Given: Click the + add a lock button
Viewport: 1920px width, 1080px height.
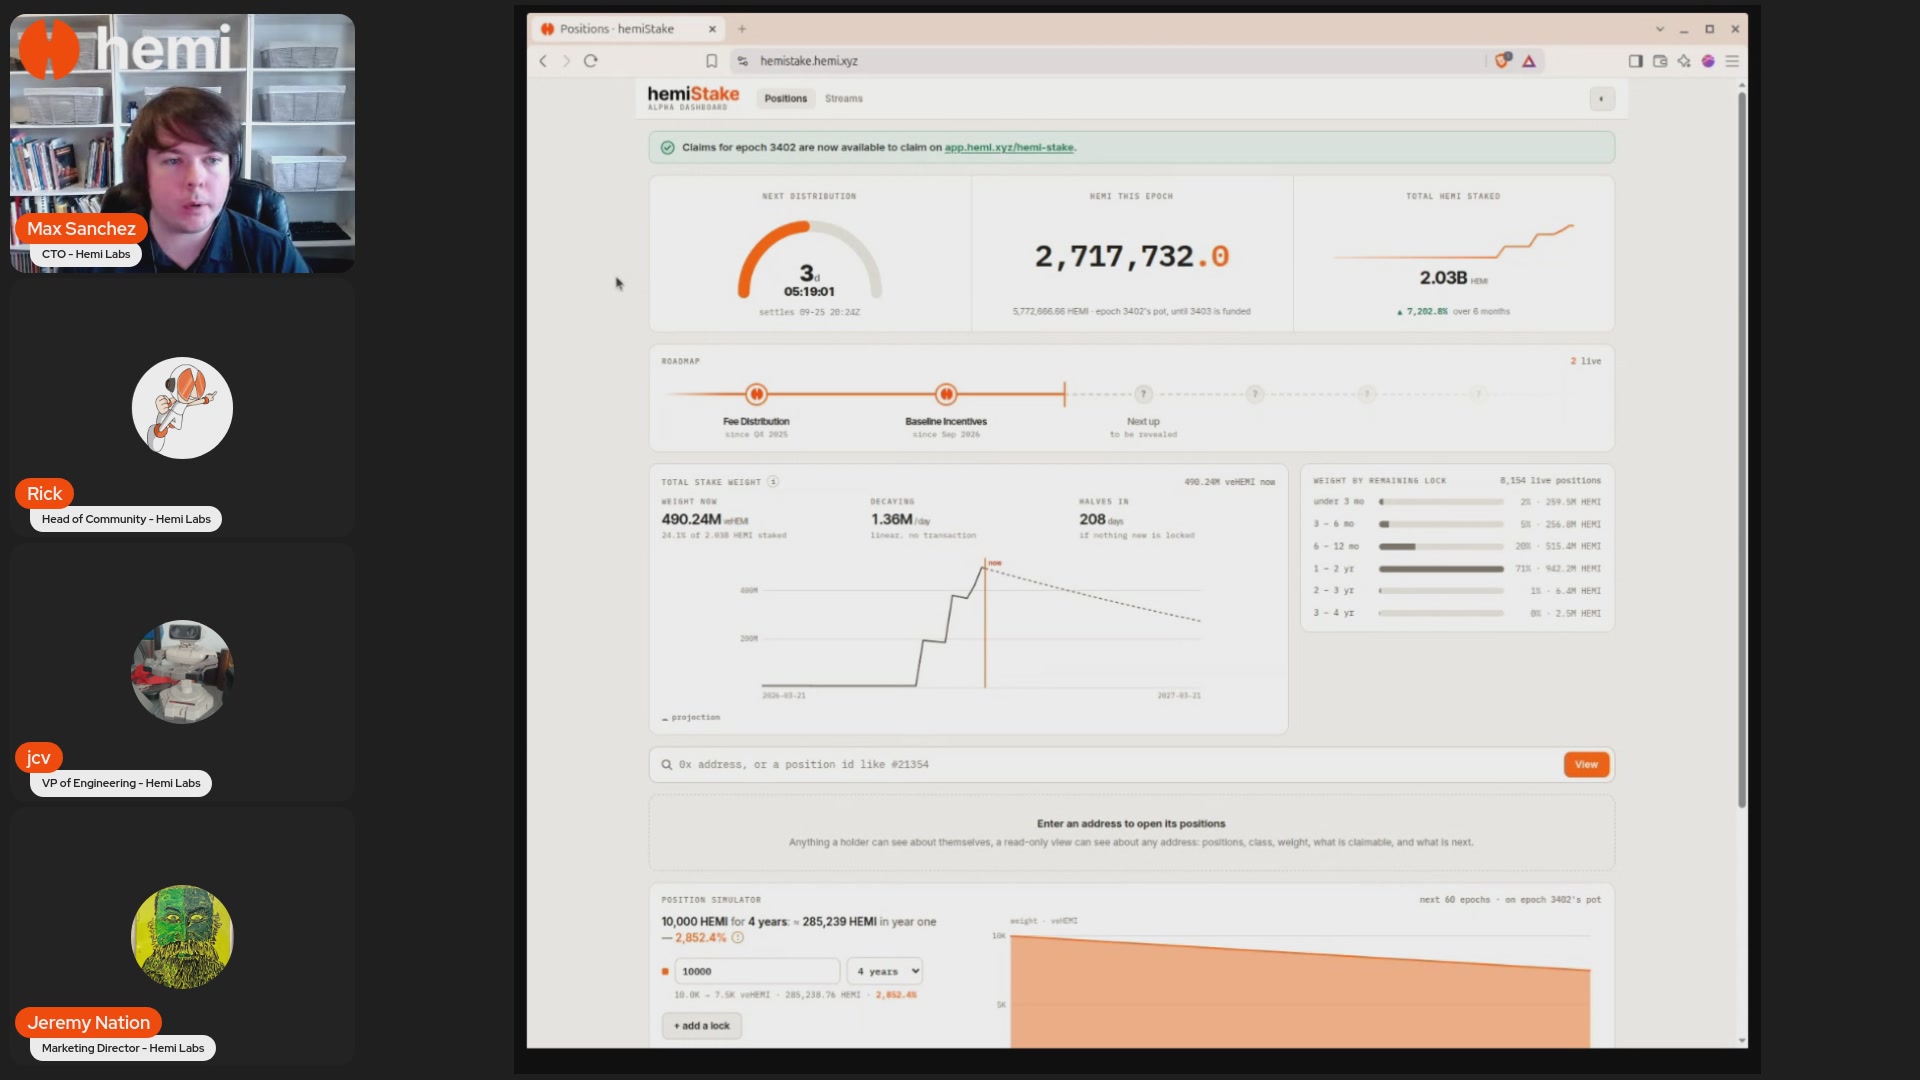Looking at the screenshot, I should click(x=702, y=1026).
